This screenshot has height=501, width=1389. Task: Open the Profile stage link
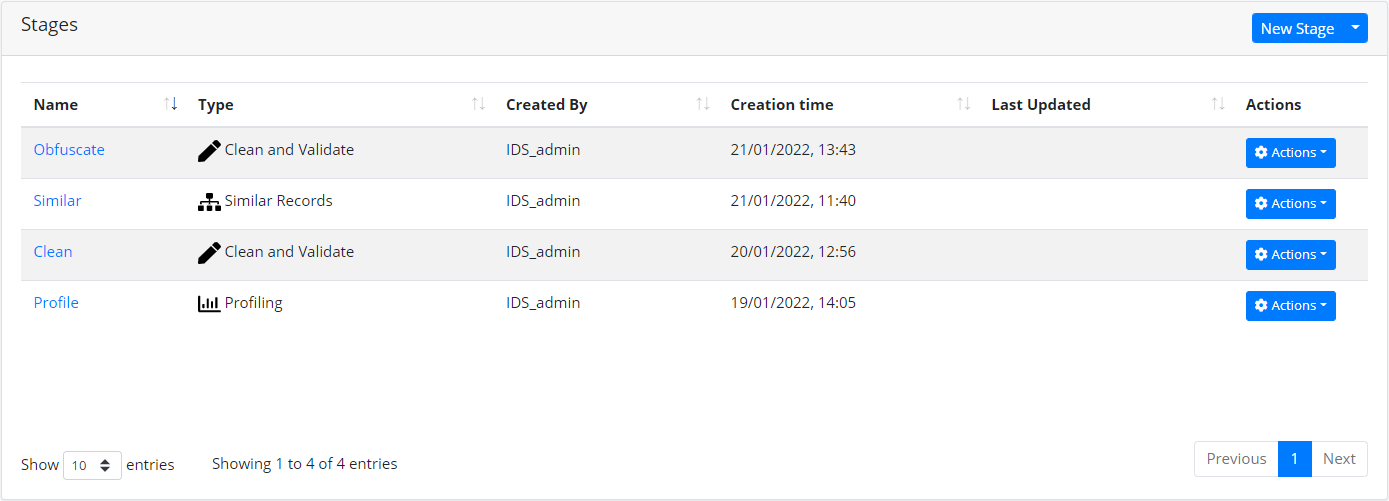(56, 303)
